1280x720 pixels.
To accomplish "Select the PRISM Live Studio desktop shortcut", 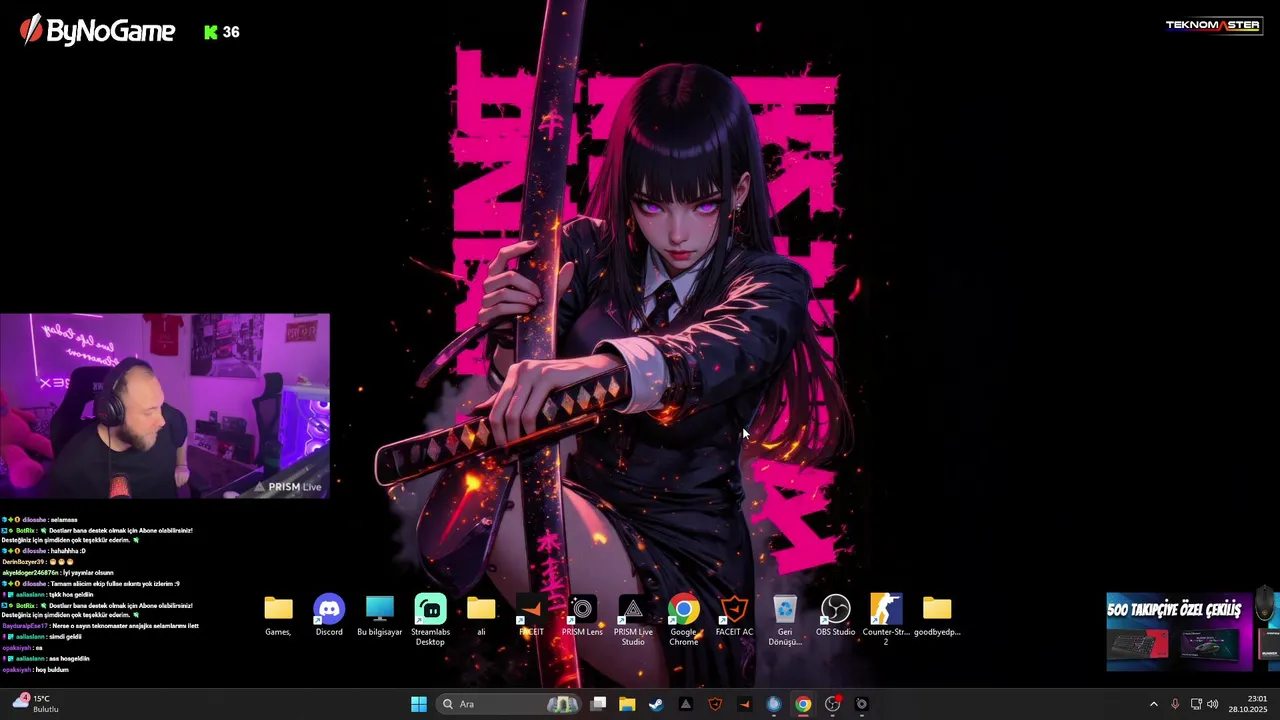I will [633, 620].
